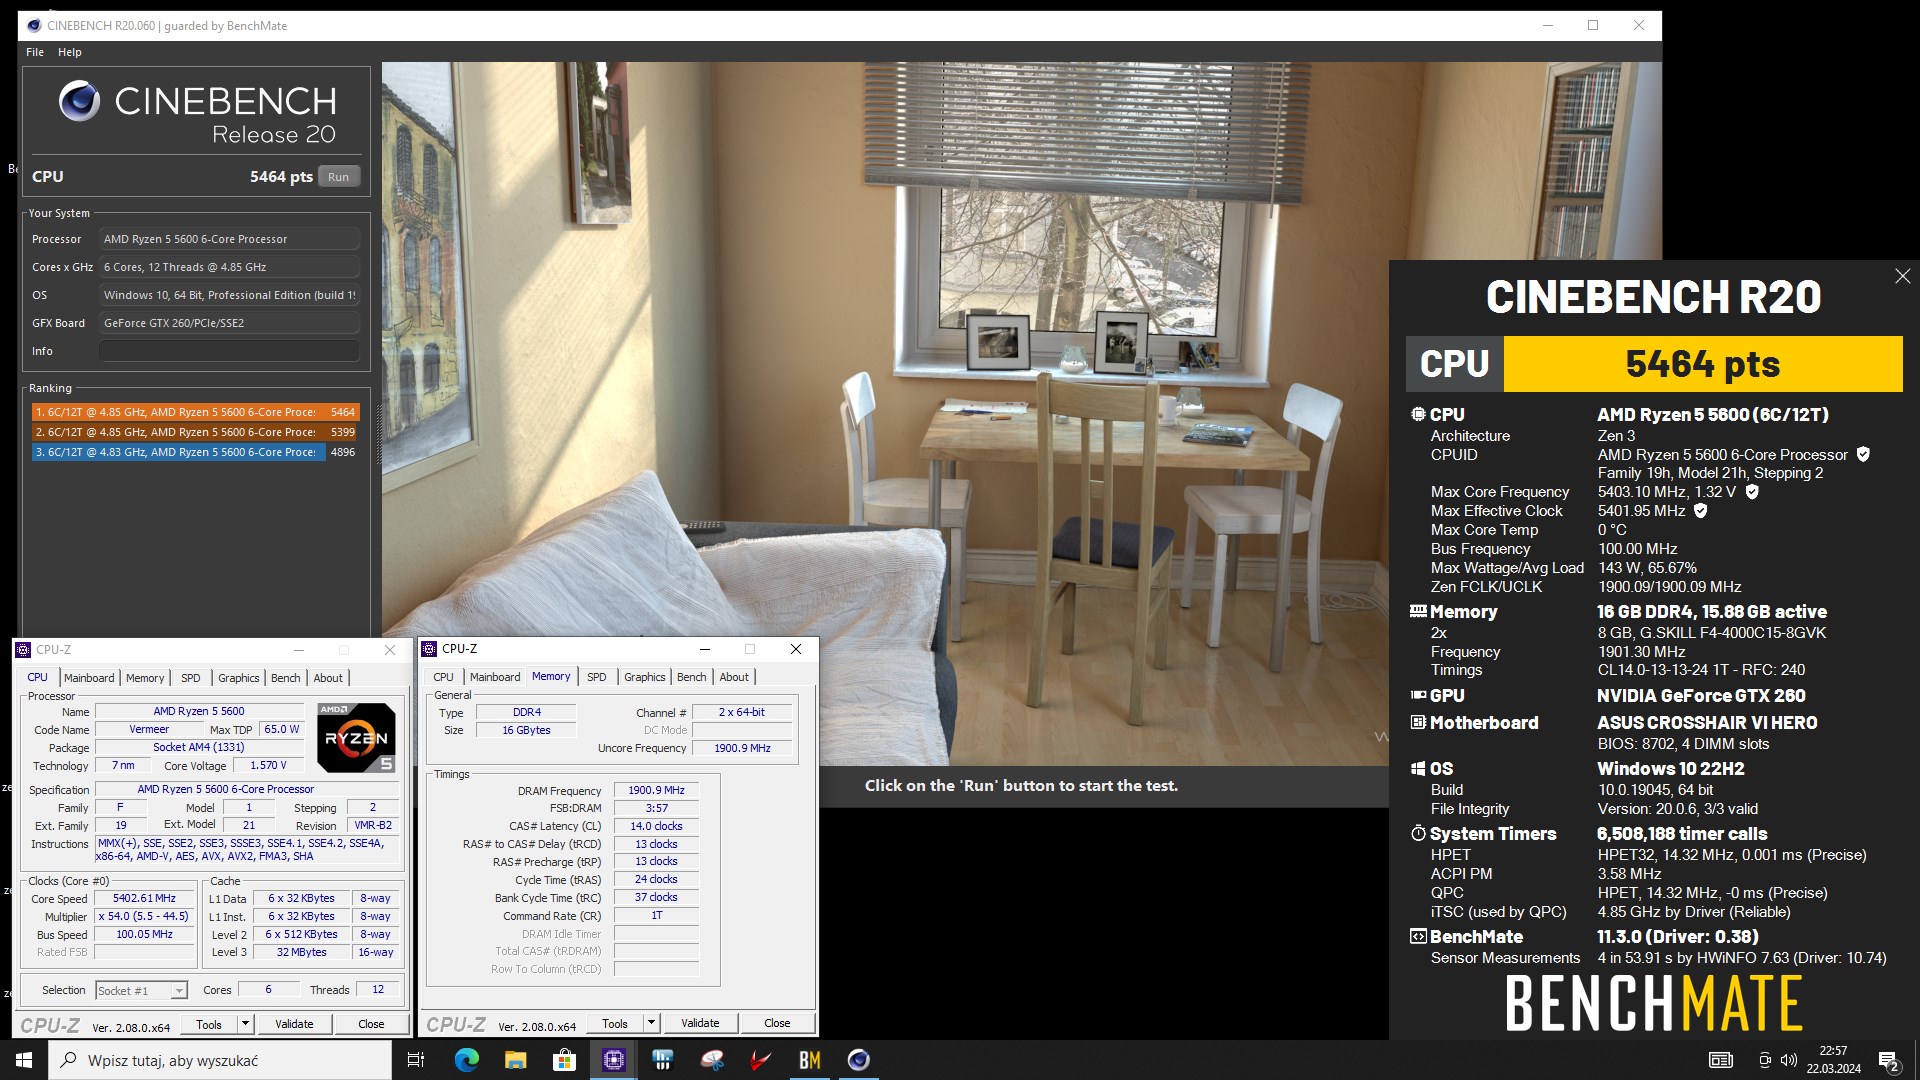
Task: Open the File menu in Cinebench
Action: (35, 52)
